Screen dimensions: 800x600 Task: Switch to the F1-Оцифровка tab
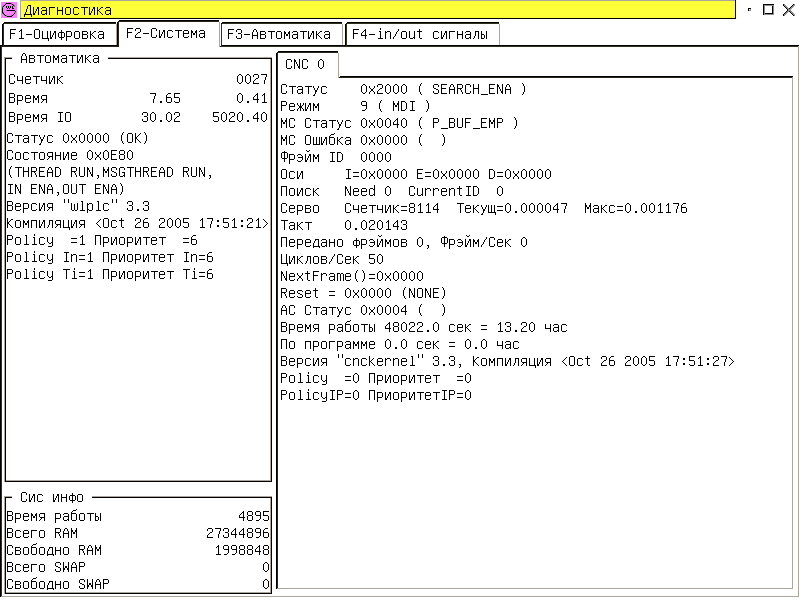pyautogui.click(x=58, y=34)
